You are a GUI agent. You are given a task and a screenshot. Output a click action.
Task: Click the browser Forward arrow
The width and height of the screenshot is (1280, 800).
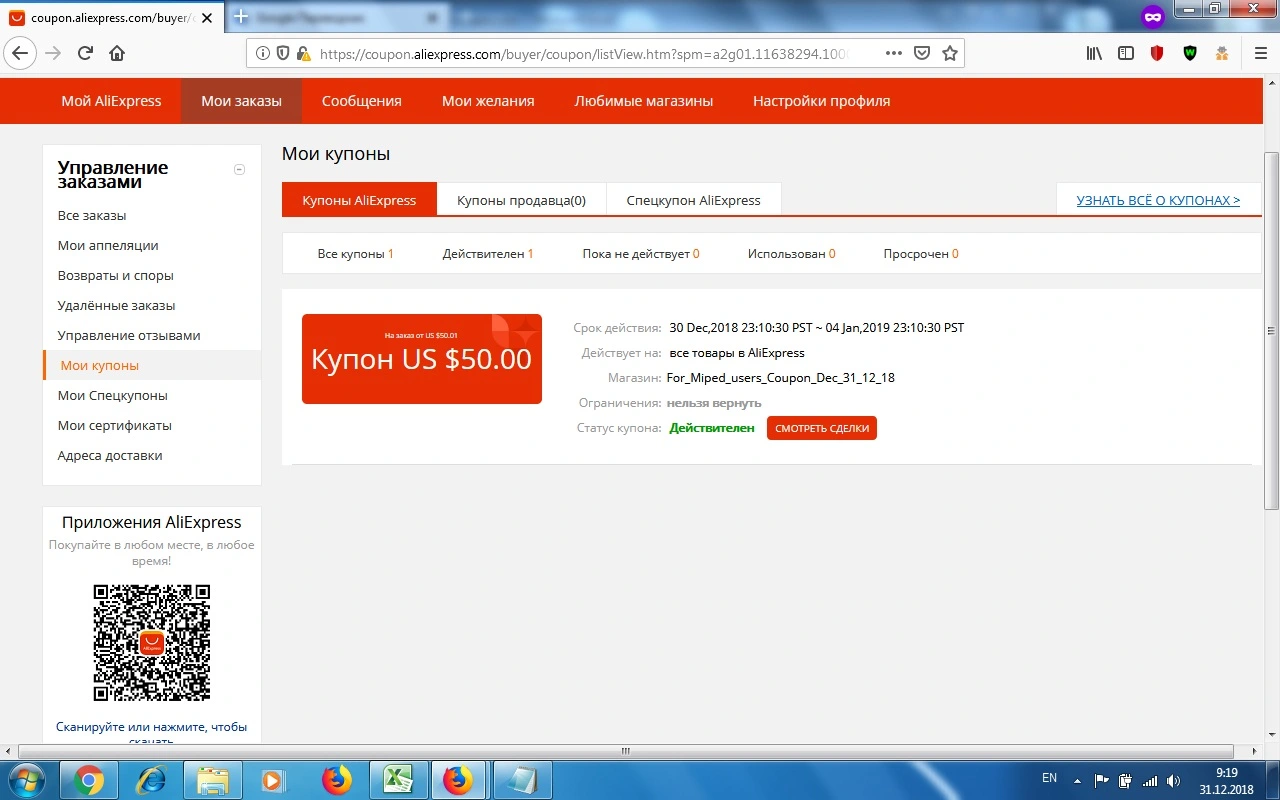53,54
